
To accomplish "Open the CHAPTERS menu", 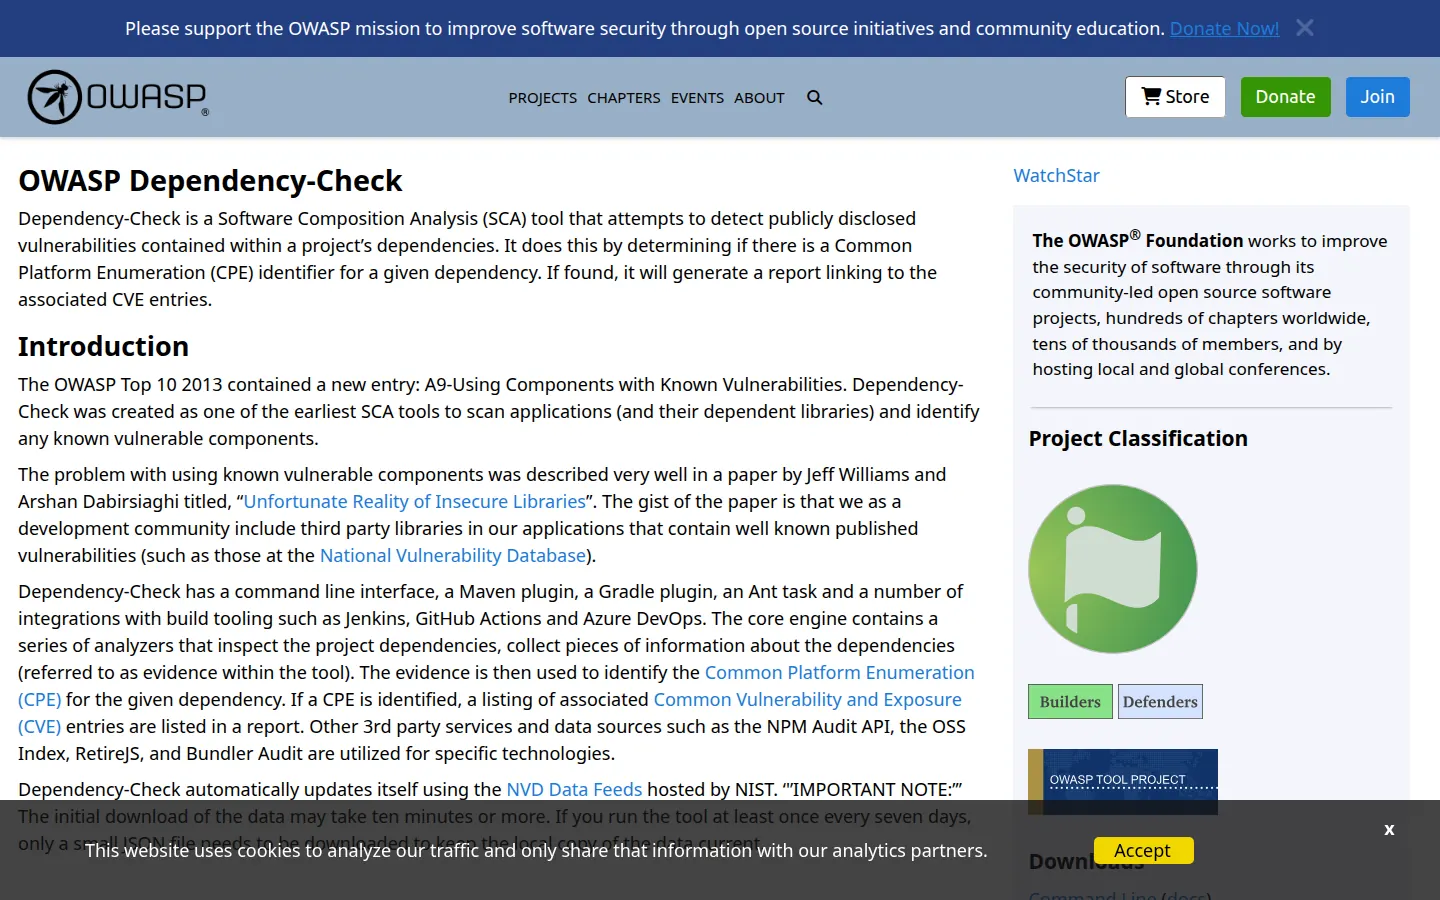I will (x=624, y=98).
